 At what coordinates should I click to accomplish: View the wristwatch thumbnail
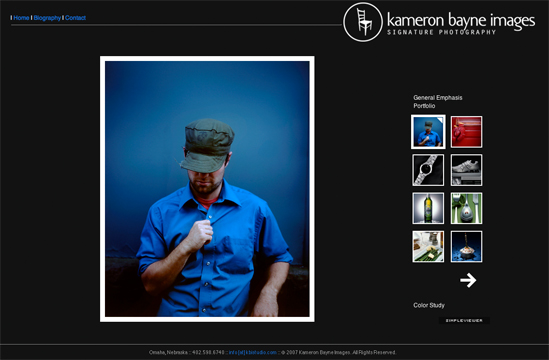[428, 170]
